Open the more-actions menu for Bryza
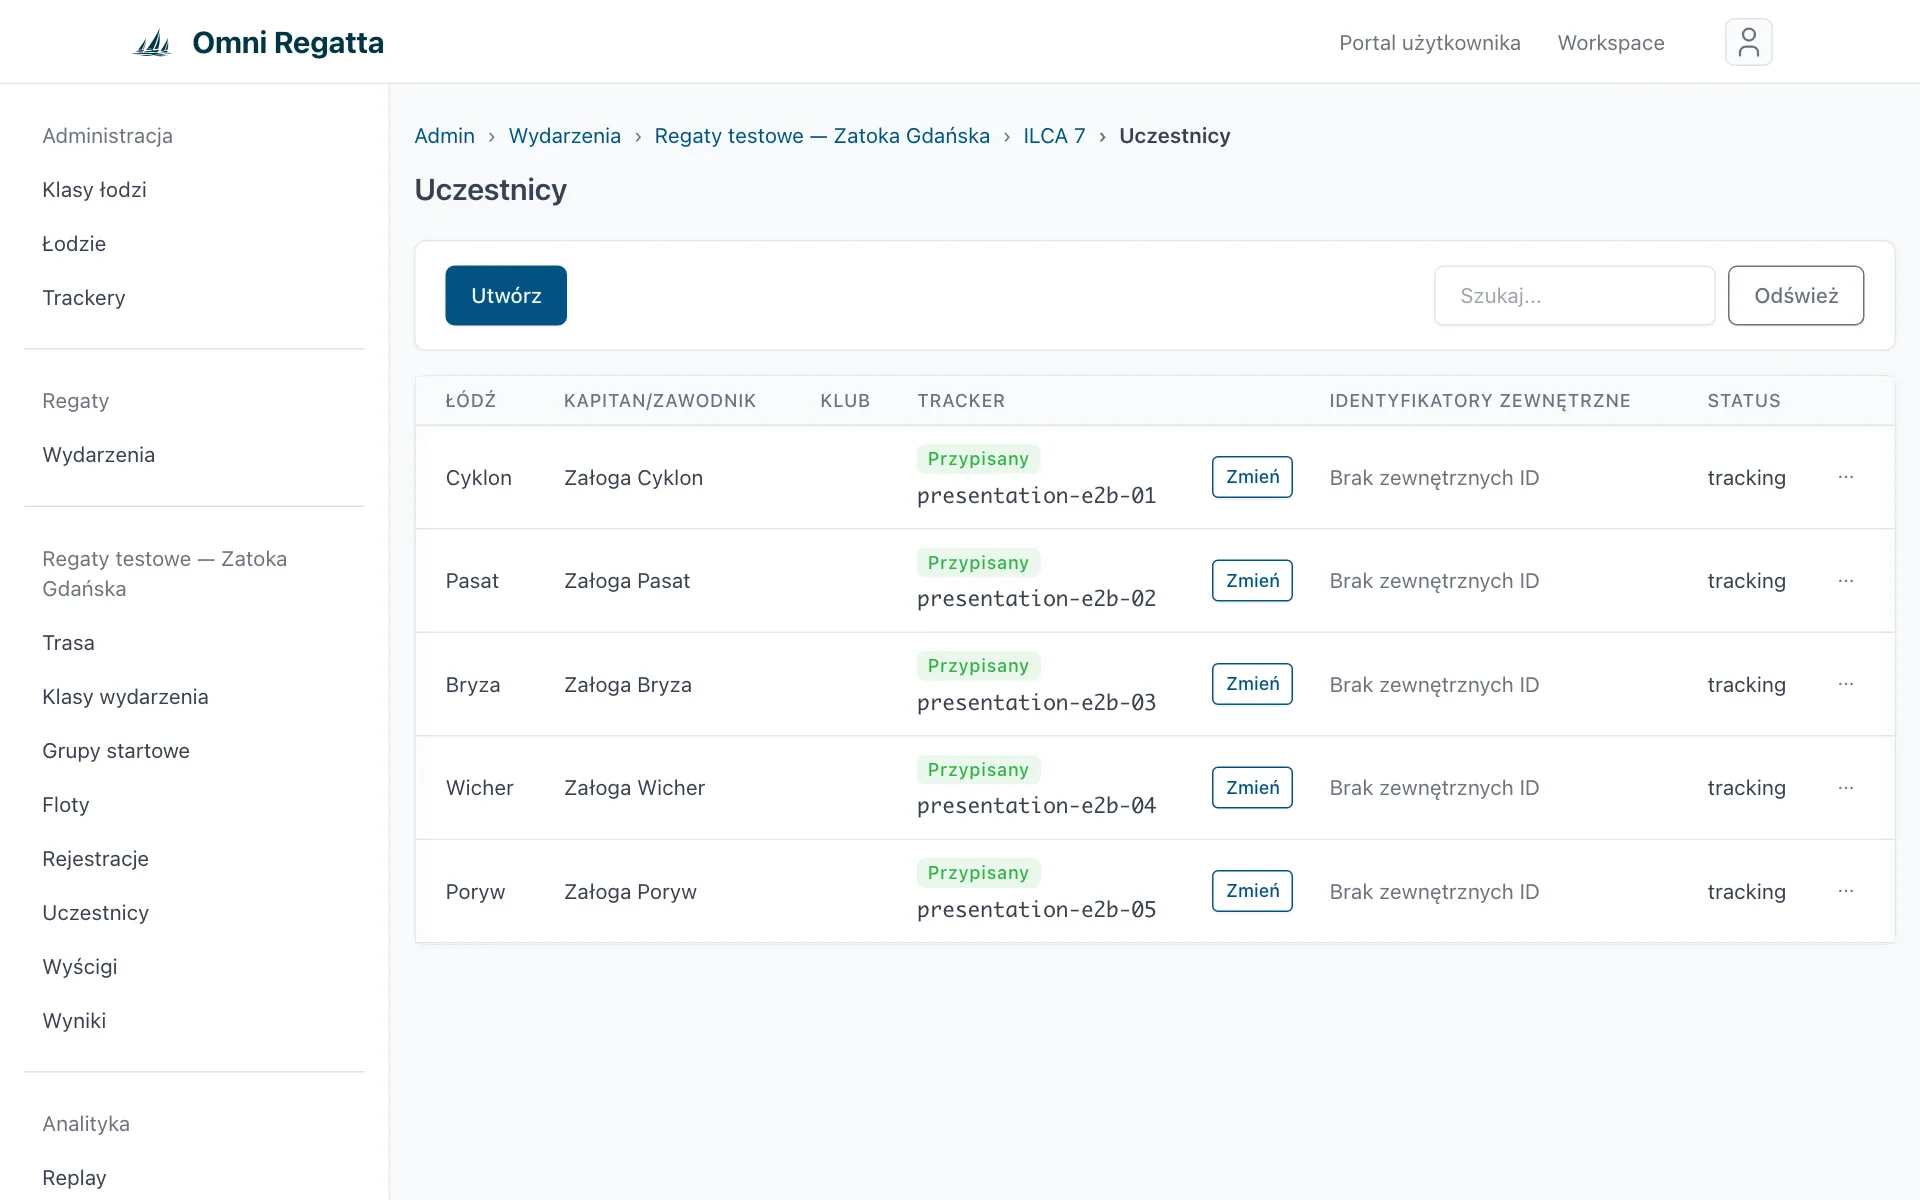1920x1200 pixels. [x=1846, y=684]
